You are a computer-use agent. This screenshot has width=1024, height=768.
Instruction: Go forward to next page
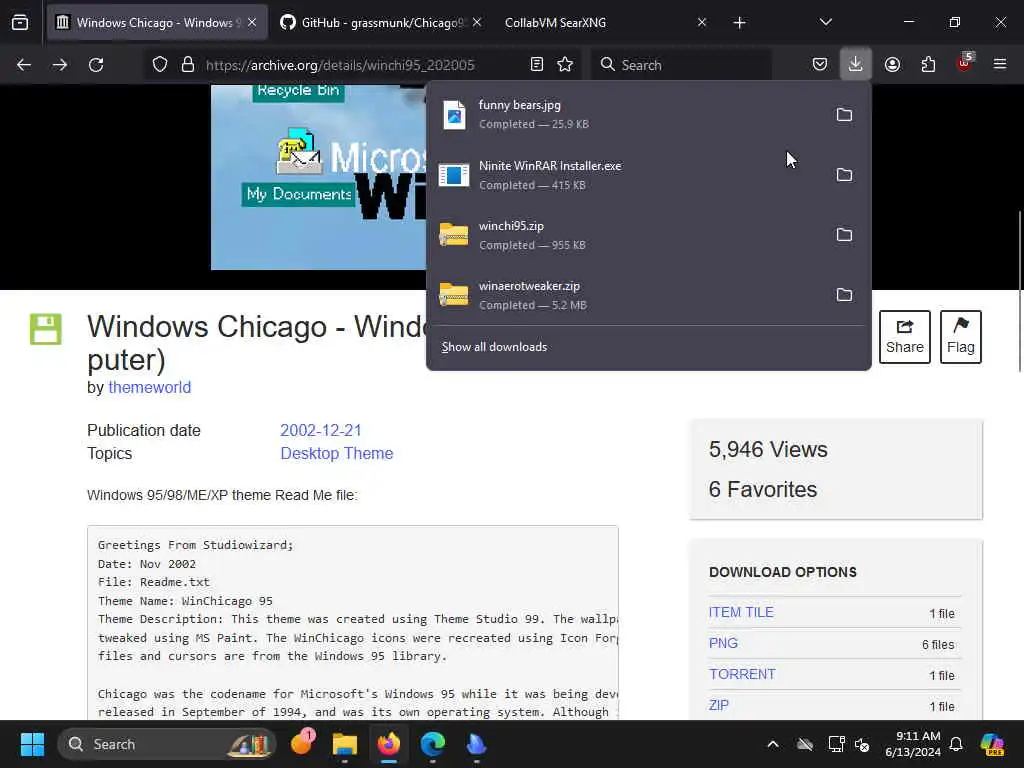click(x=59, y=65)
